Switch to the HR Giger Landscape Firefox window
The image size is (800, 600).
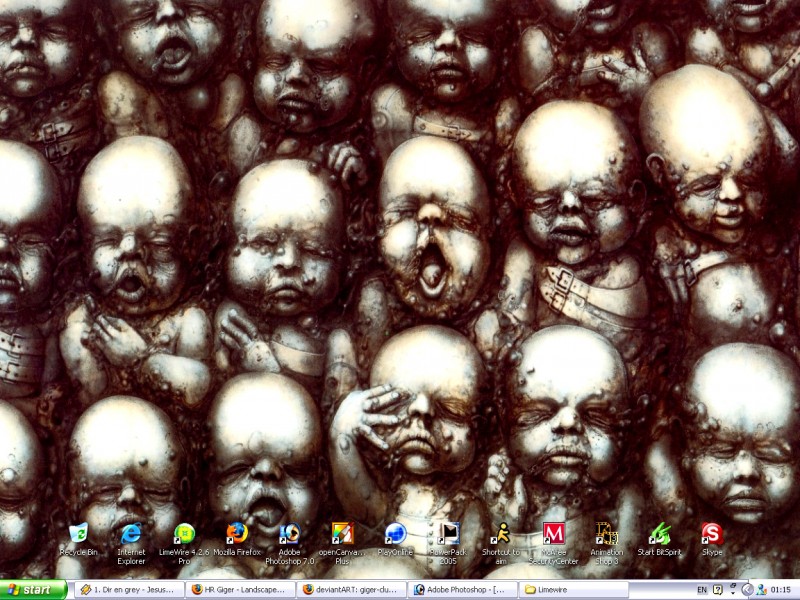point(240,590)
